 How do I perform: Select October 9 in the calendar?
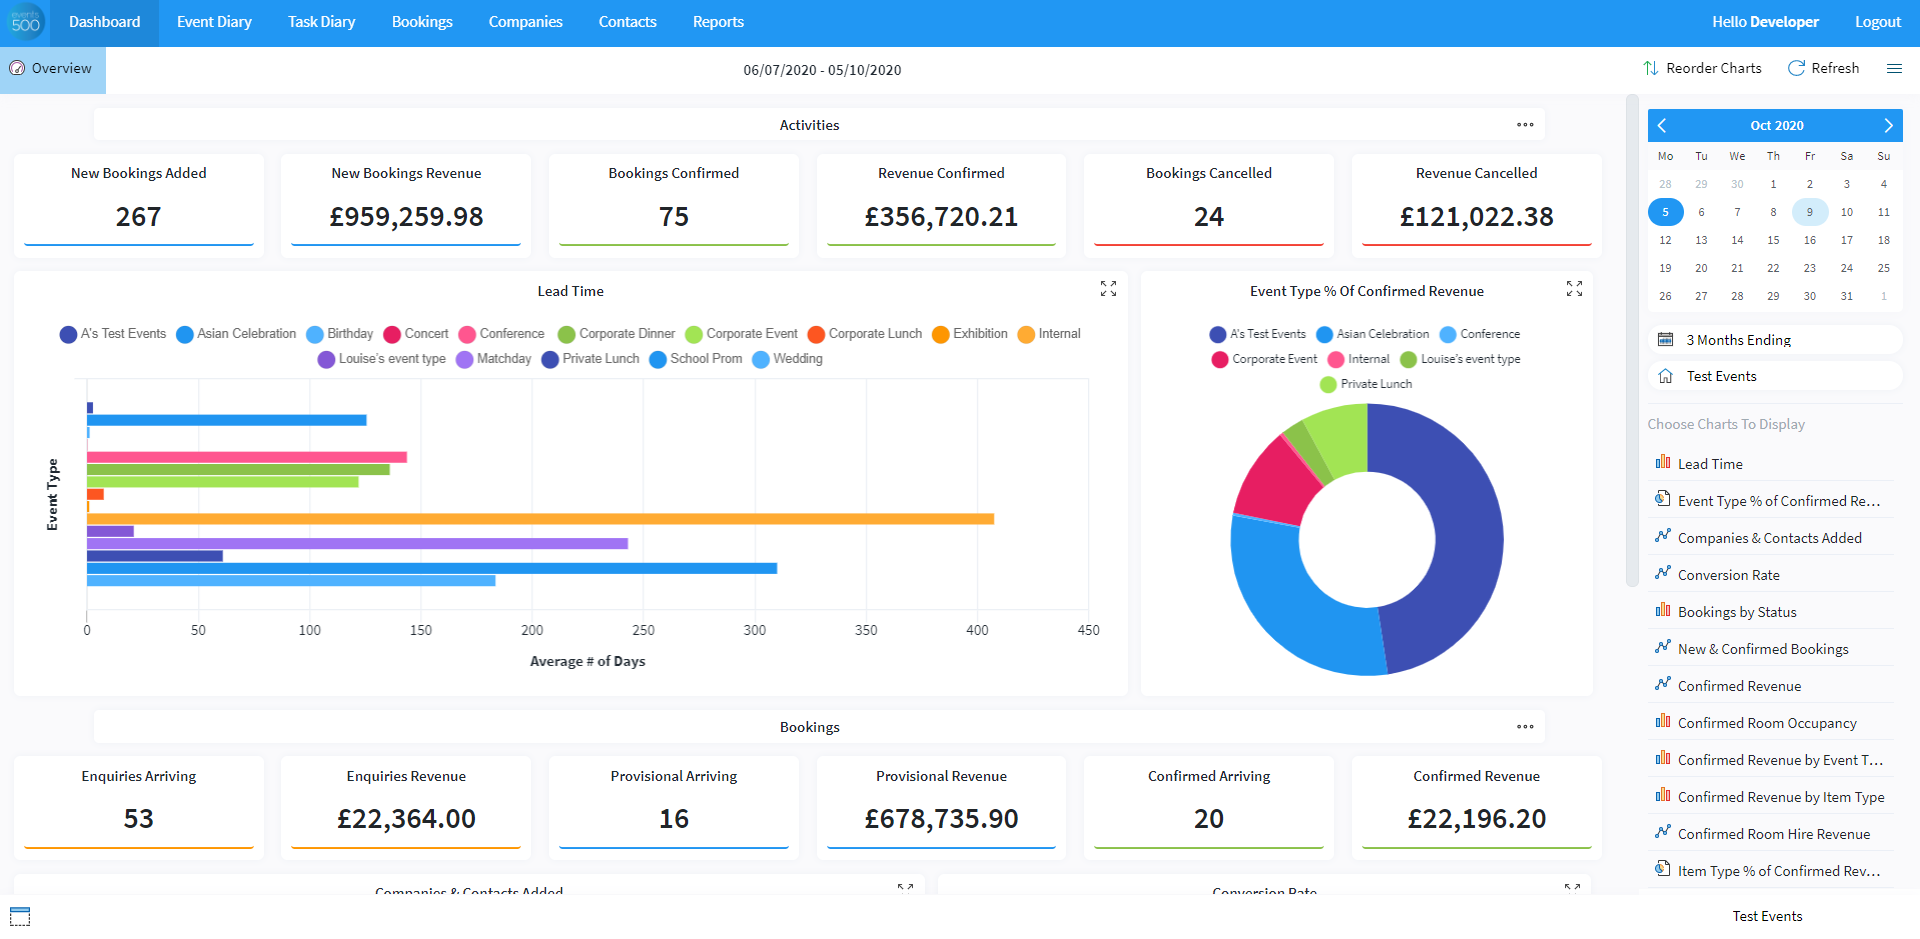pyautogui.click(x=1809, y=212)
